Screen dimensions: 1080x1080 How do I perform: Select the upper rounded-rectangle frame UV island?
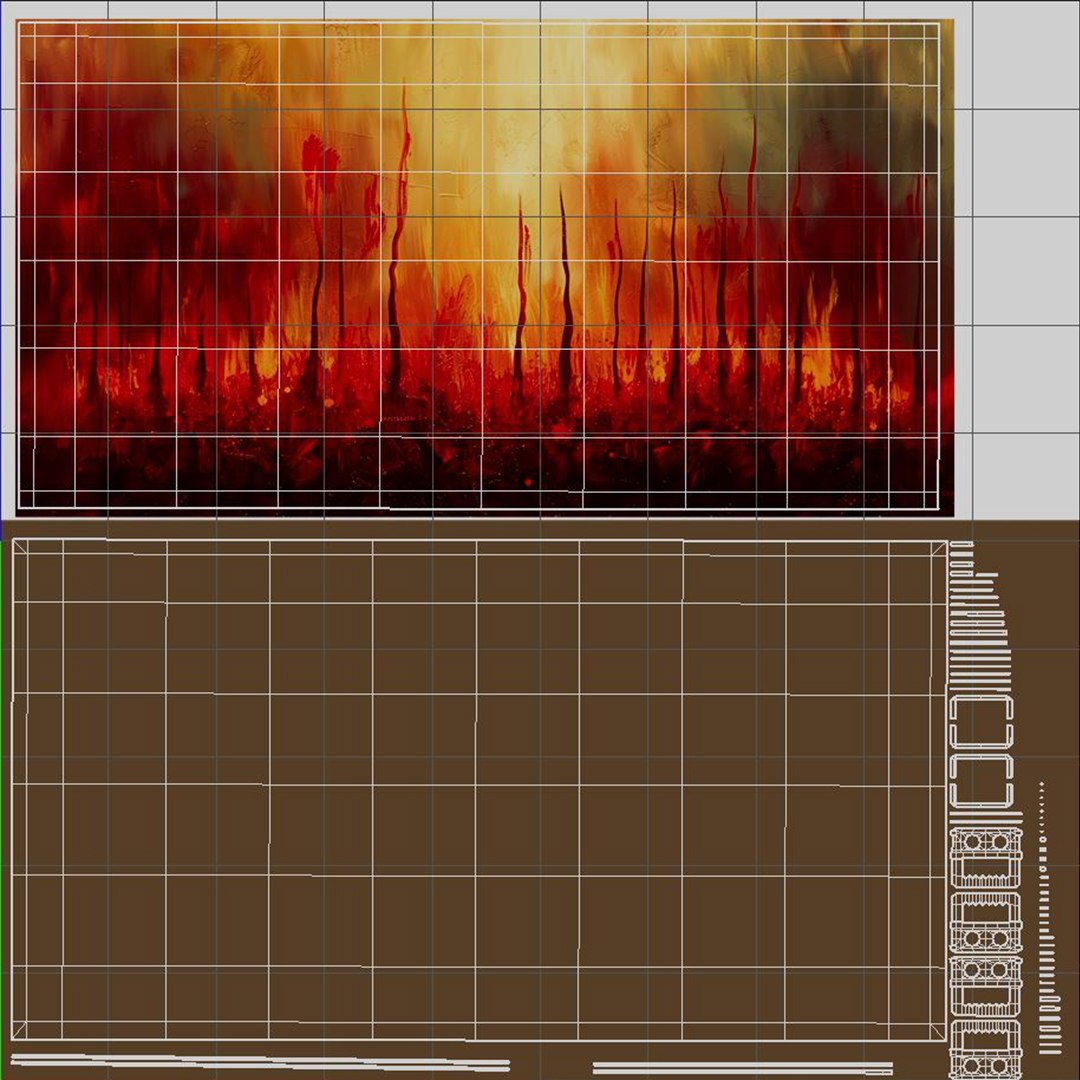tap(981, 722)
